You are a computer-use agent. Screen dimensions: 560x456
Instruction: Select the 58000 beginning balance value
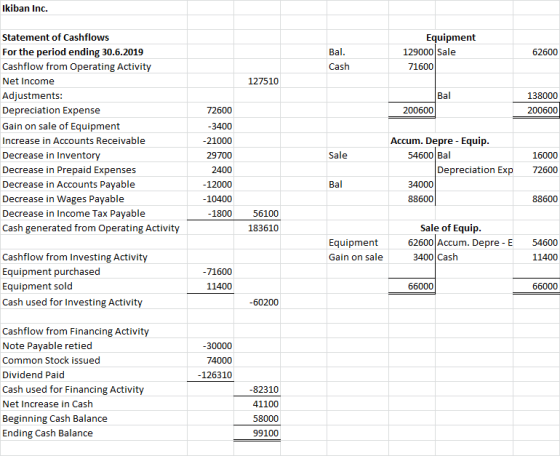tap(266, 419)
